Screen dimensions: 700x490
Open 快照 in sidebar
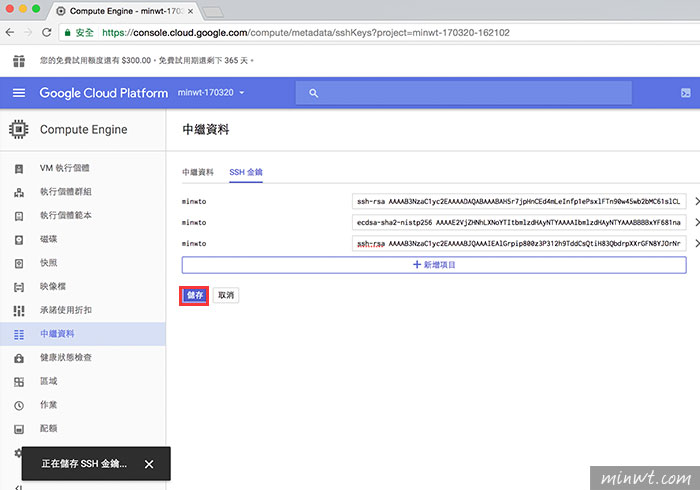tap(49, 262)
